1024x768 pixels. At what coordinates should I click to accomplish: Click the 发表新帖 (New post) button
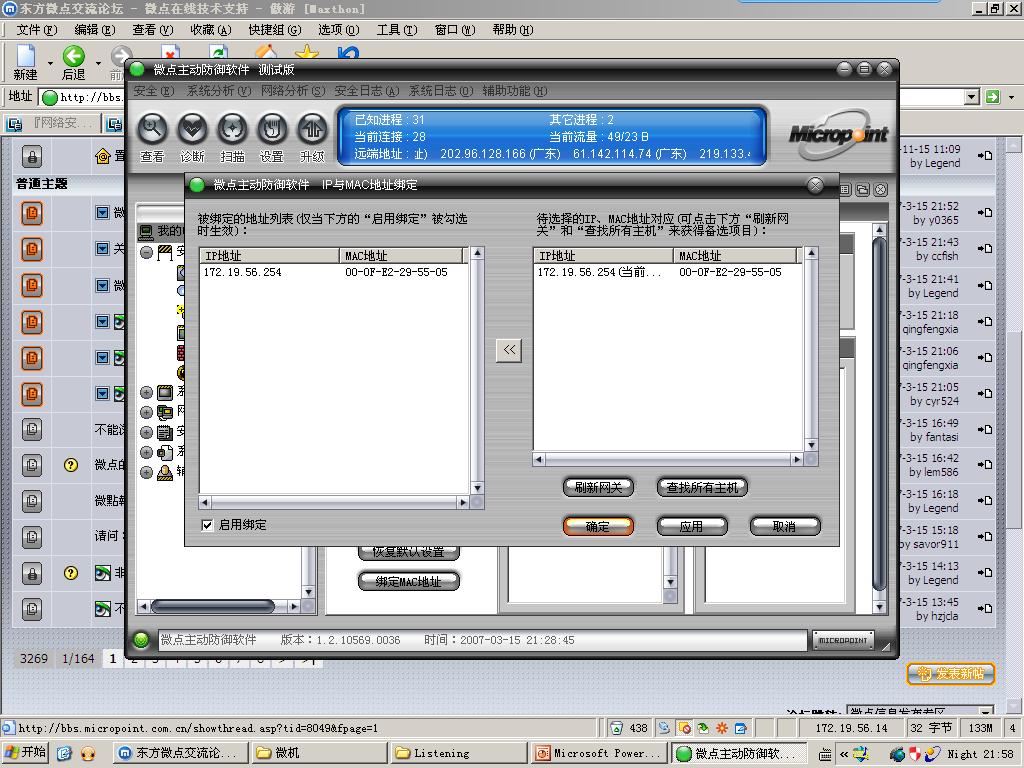951,673
